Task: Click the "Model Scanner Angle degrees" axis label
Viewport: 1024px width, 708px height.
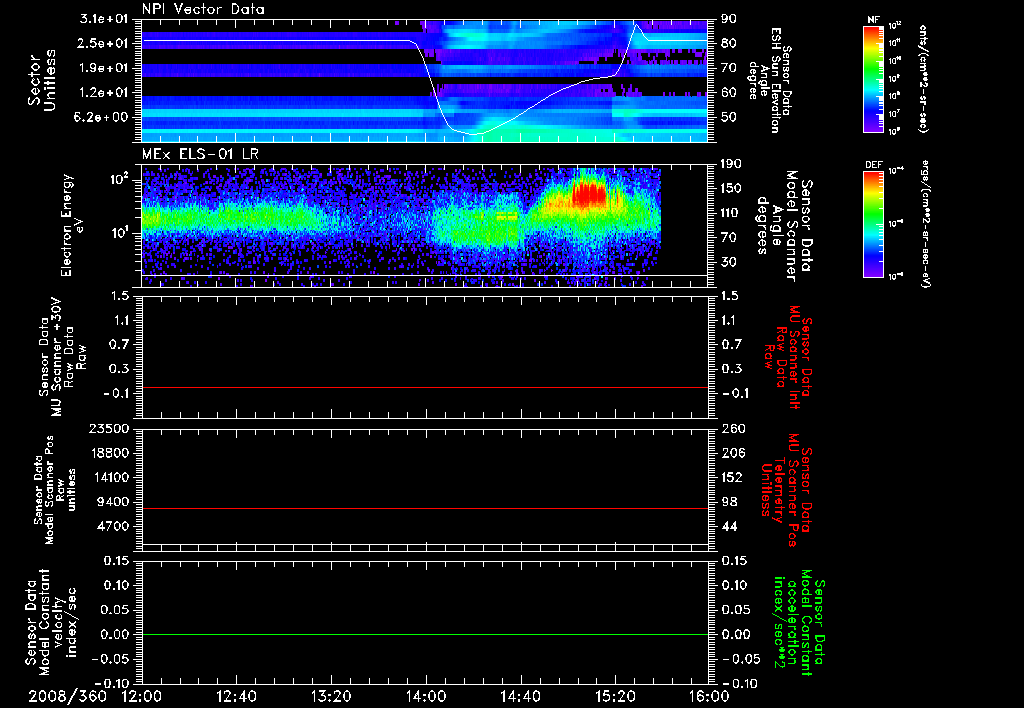Action: pyautogui.click(x=784, y=225)
